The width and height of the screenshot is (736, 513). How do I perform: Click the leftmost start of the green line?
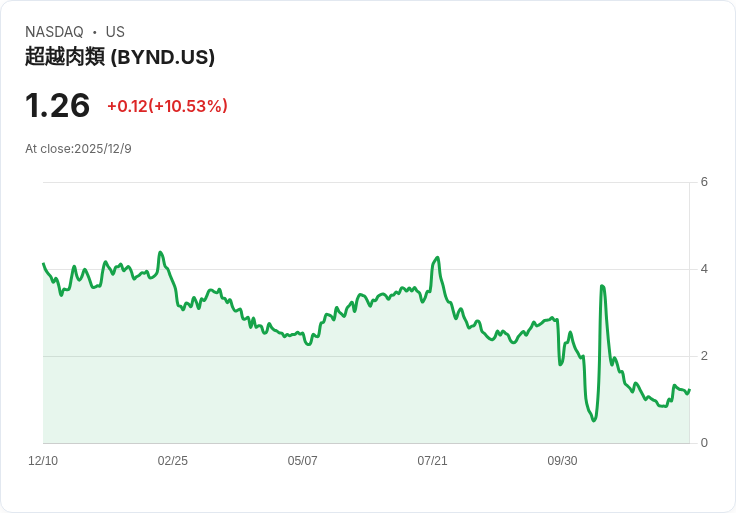click(x=43, y=264)
